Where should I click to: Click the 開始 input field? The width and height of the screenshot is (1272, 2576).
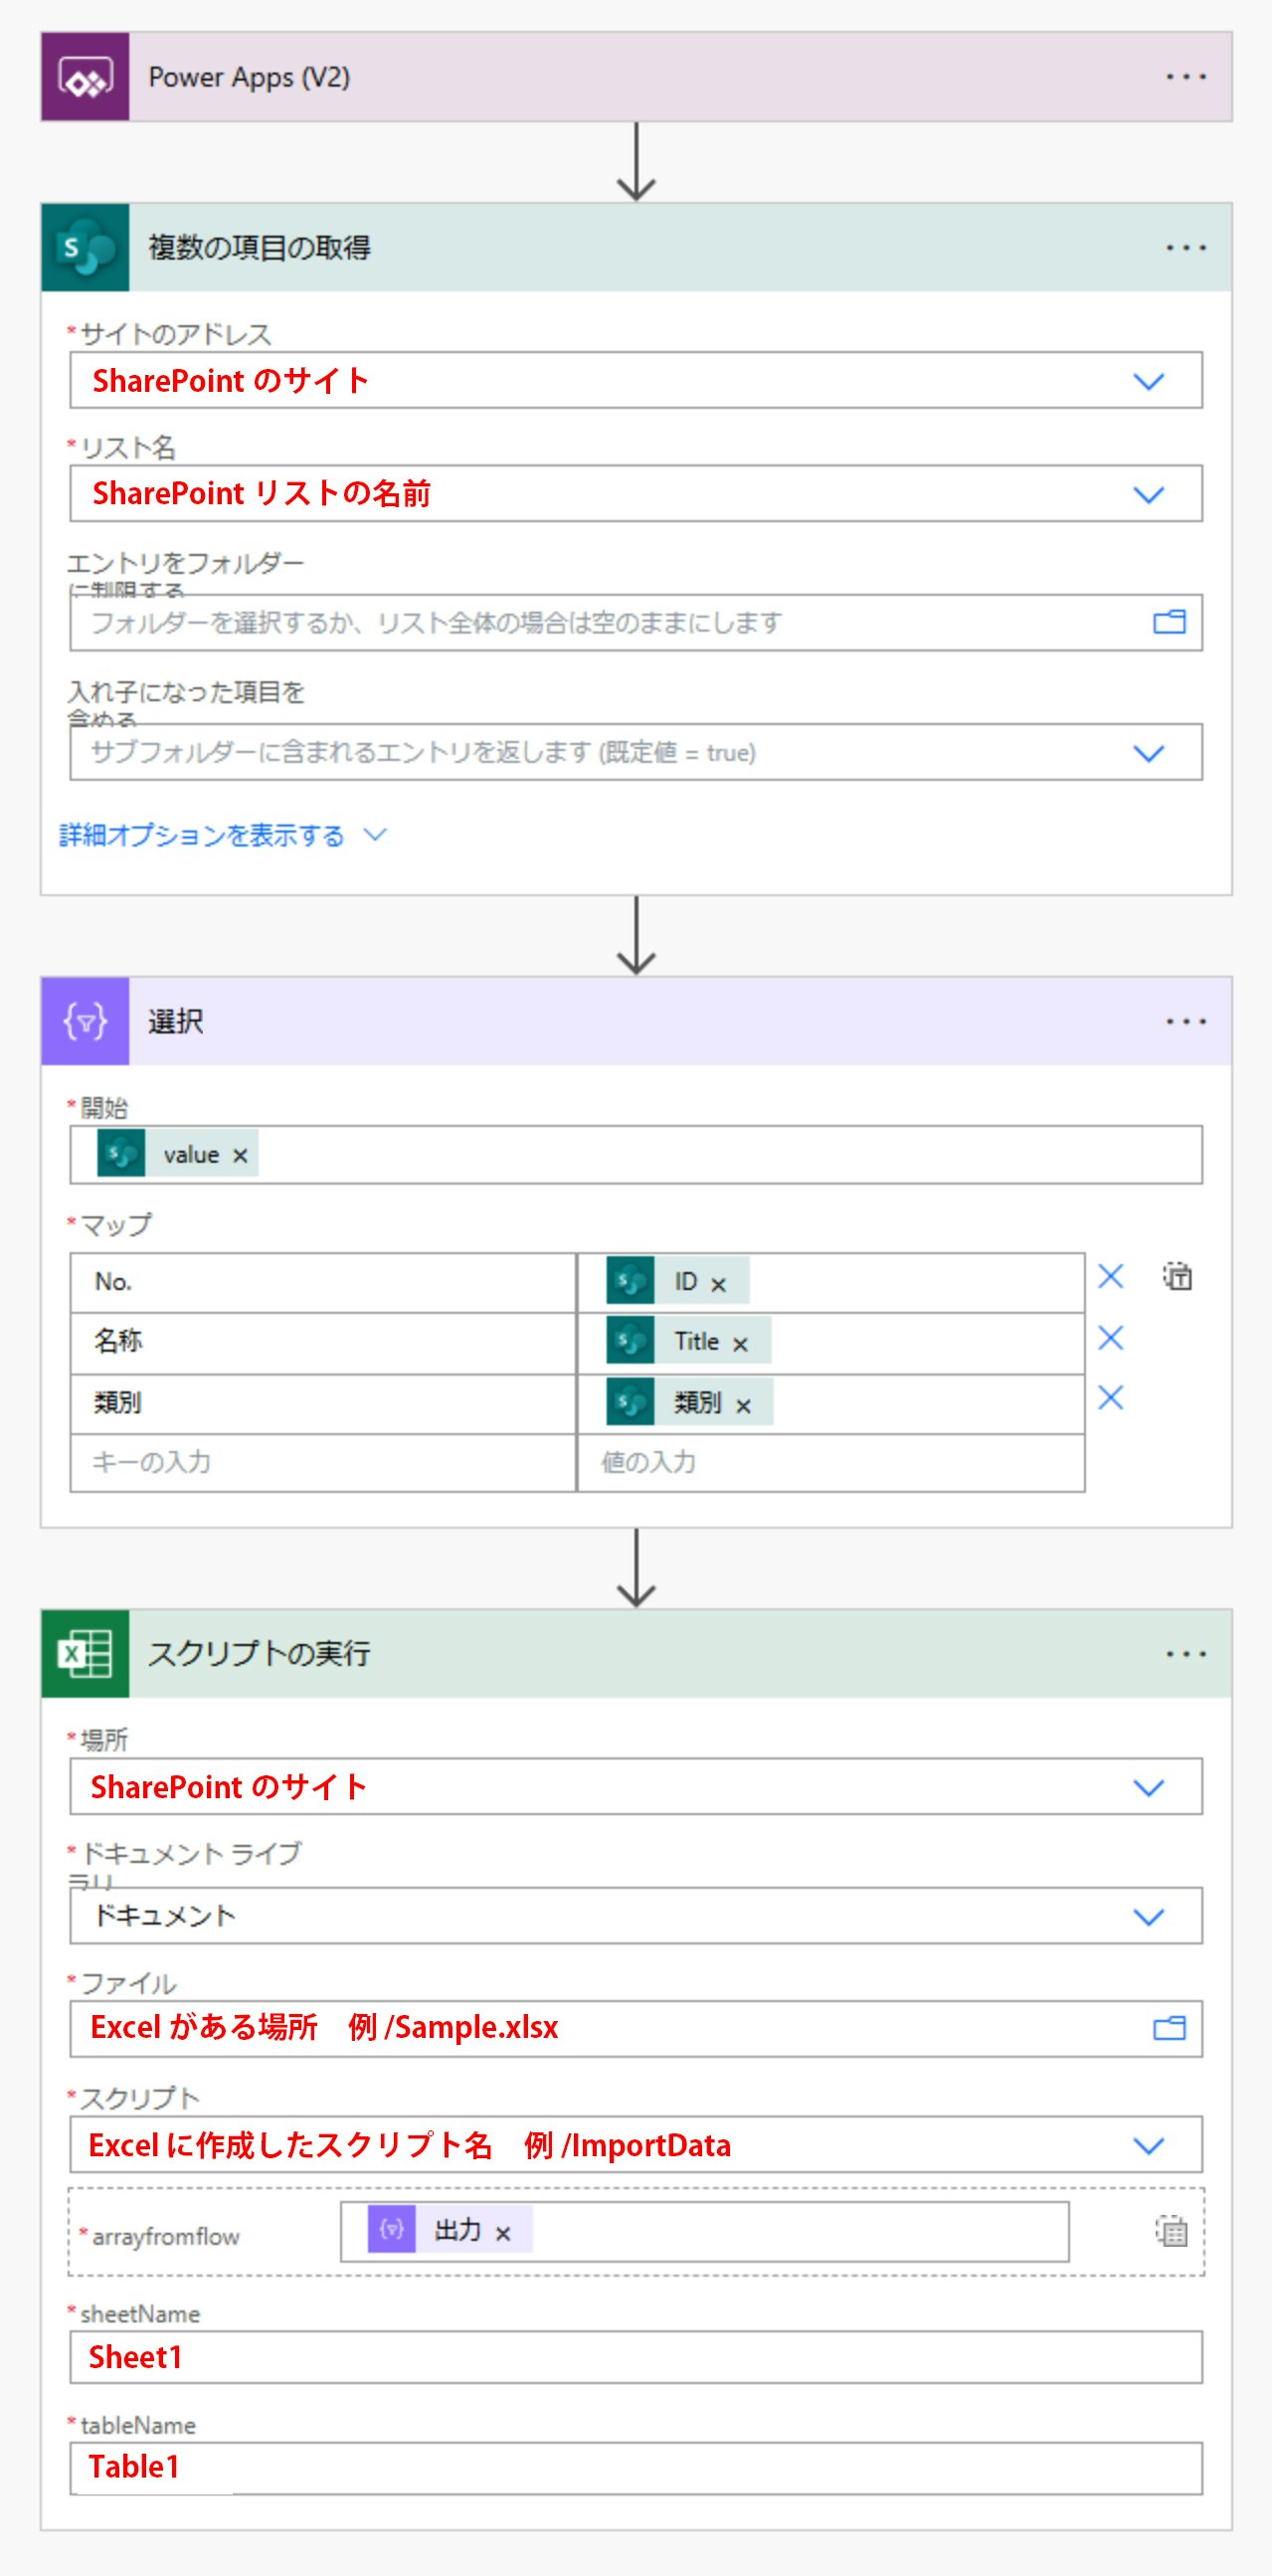(636, 1155)
